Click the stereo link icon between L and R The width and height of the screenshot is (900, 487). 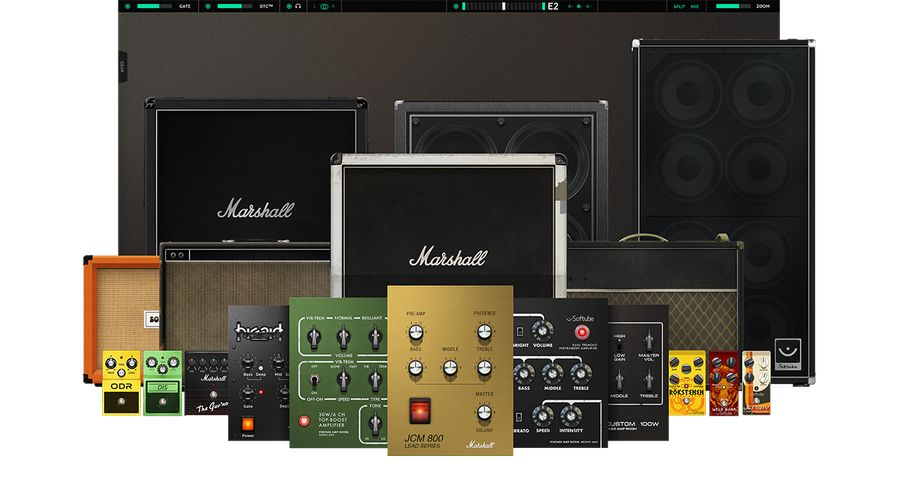click(324, 6)
